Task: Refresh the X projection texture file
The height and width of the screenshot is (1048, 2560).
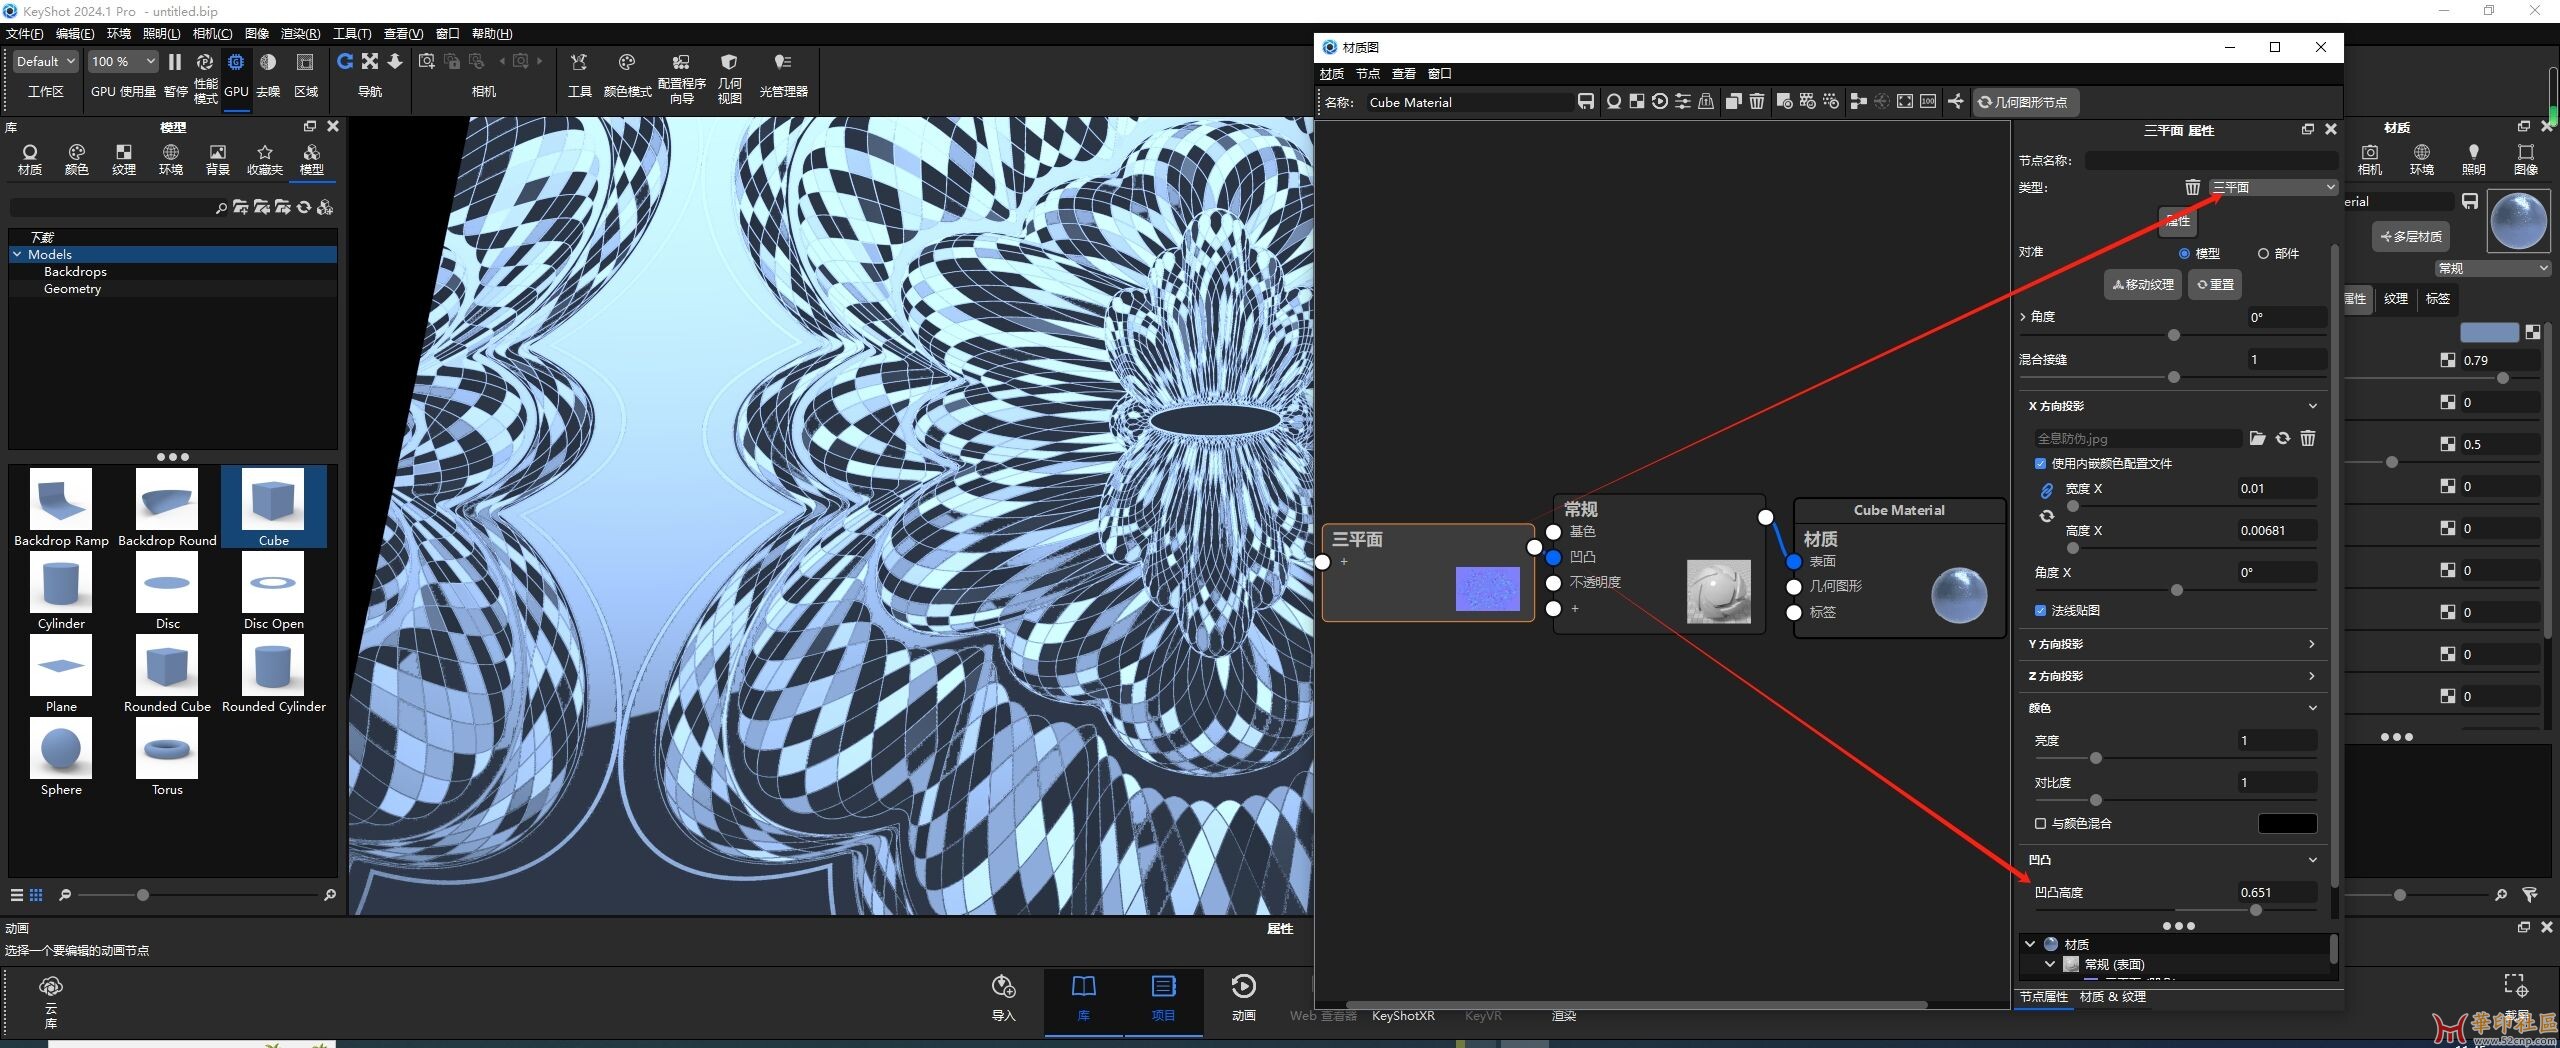Action: [x=2283, y=438]
